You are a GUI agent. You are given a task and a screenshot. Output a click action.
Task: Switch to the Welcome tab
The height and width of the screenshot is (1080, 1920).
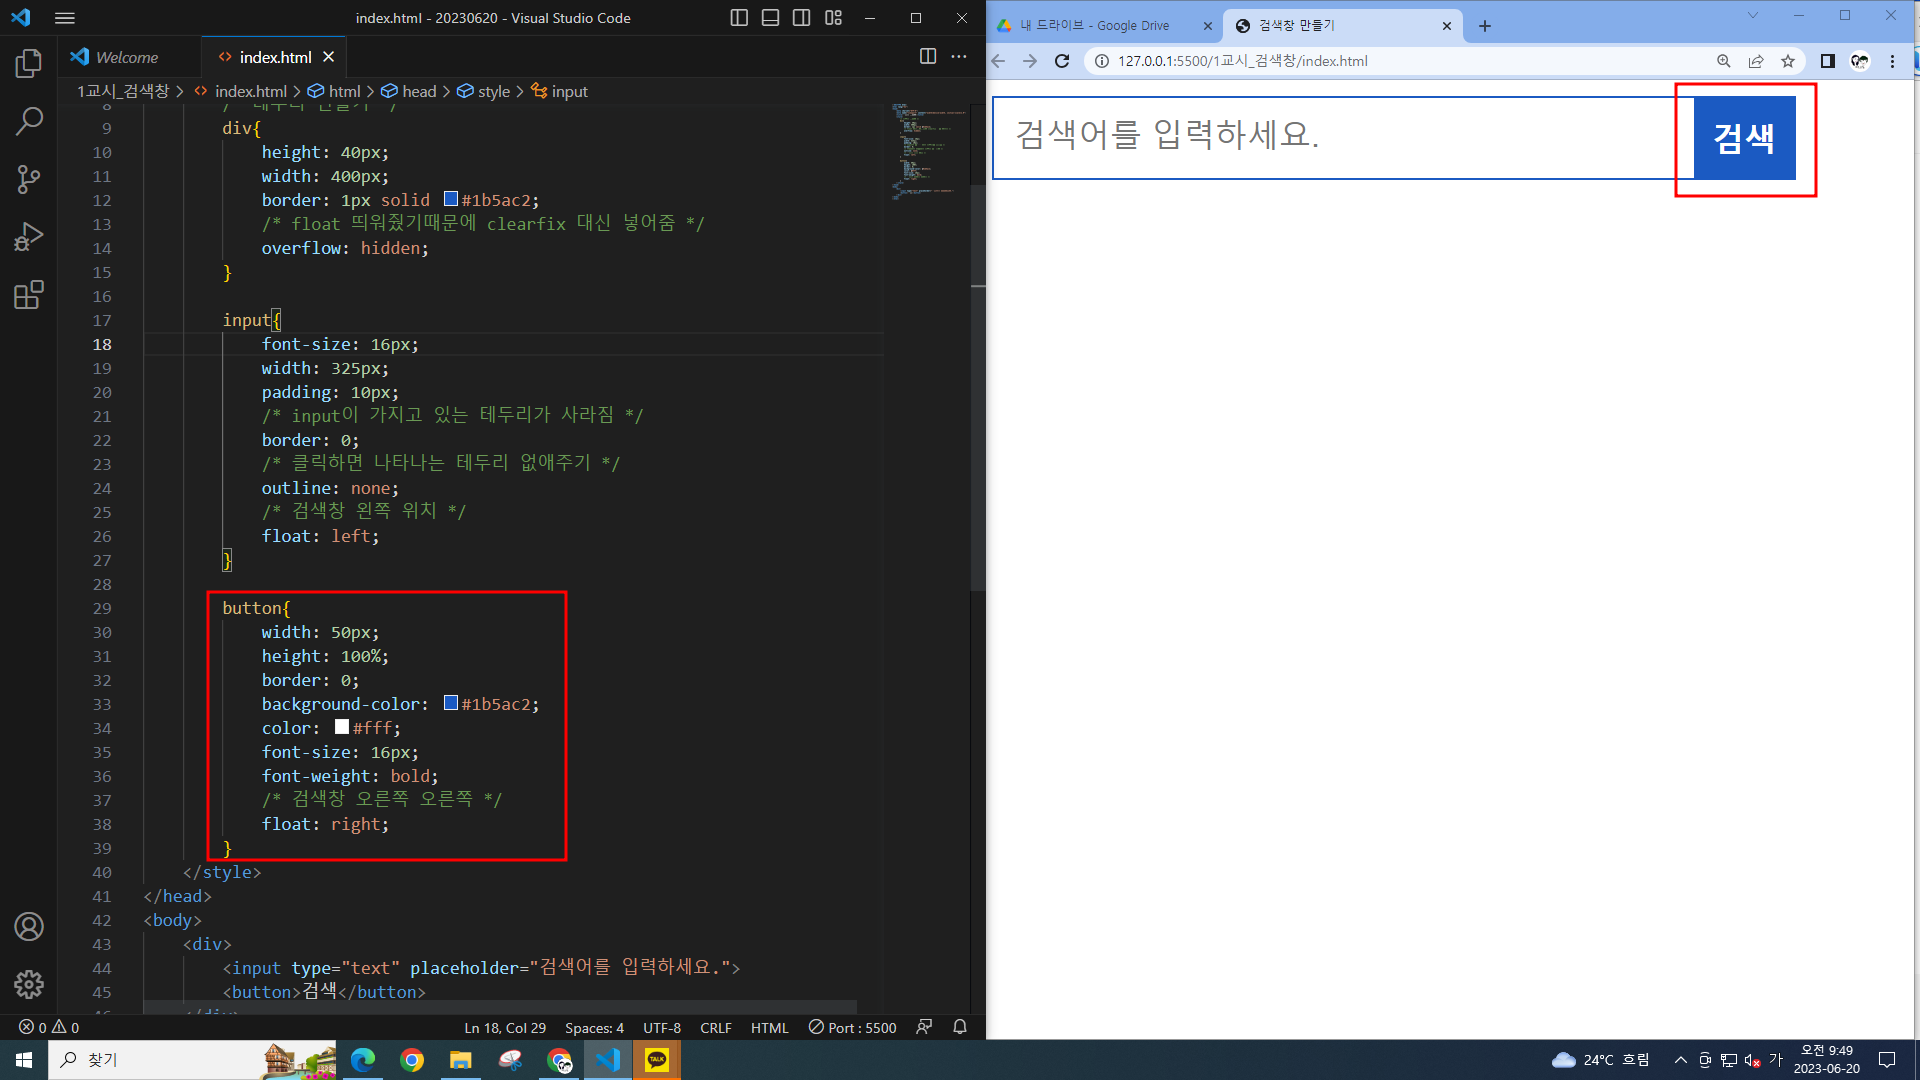coord(127,57)
